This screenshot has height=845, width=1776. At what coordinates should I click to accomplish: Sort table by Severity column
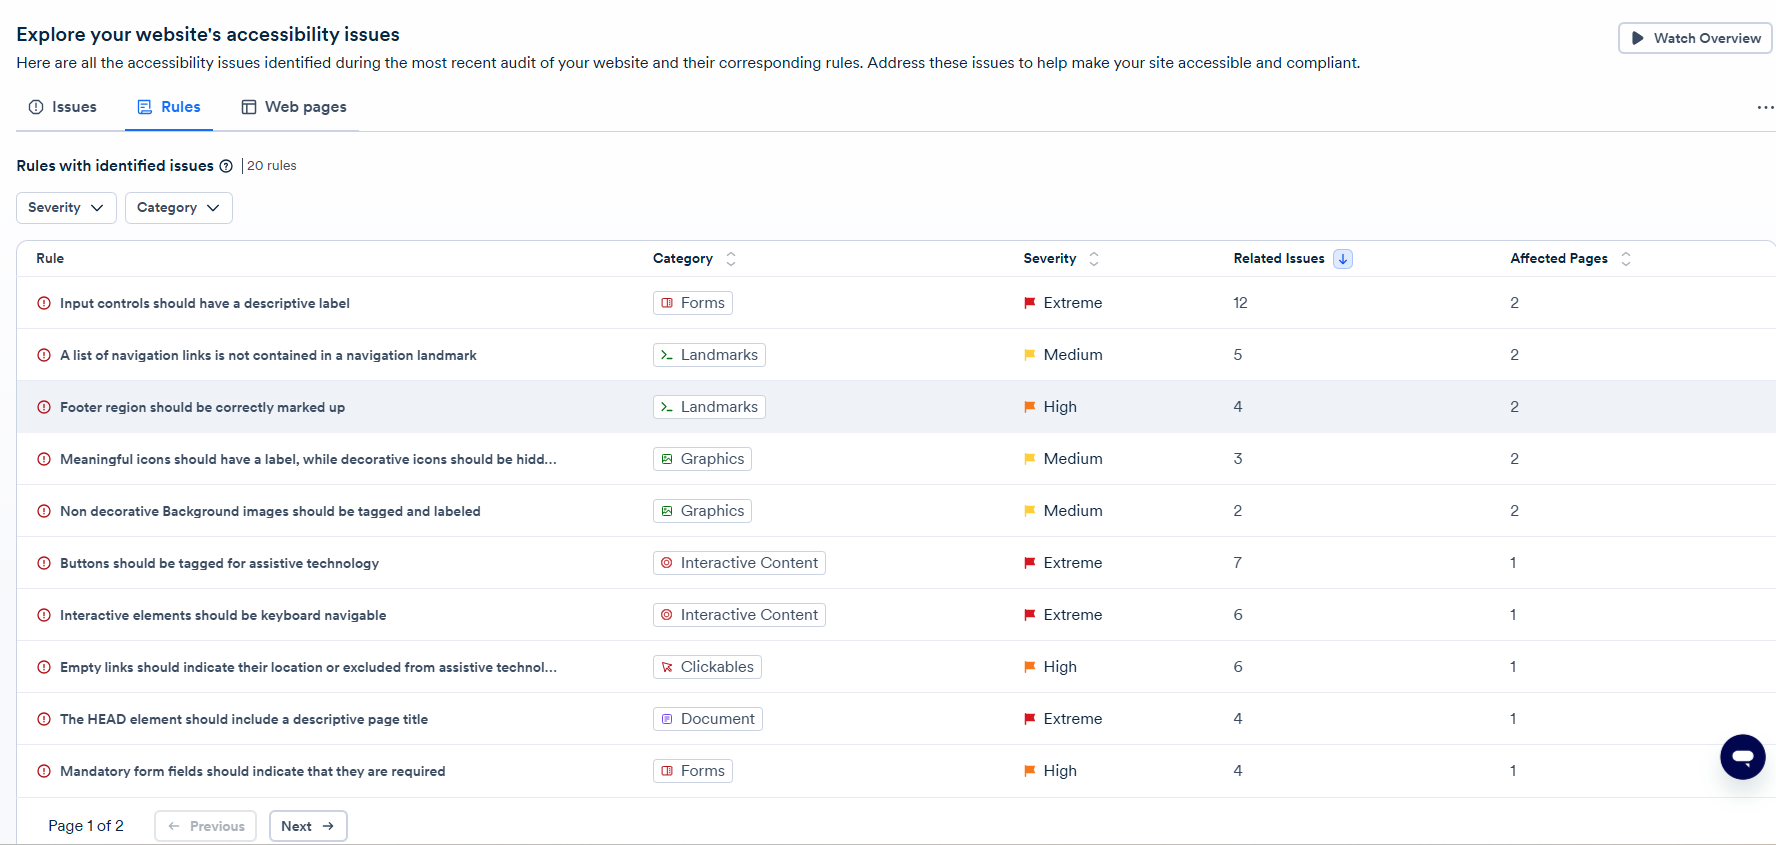tap(1094, 259)
